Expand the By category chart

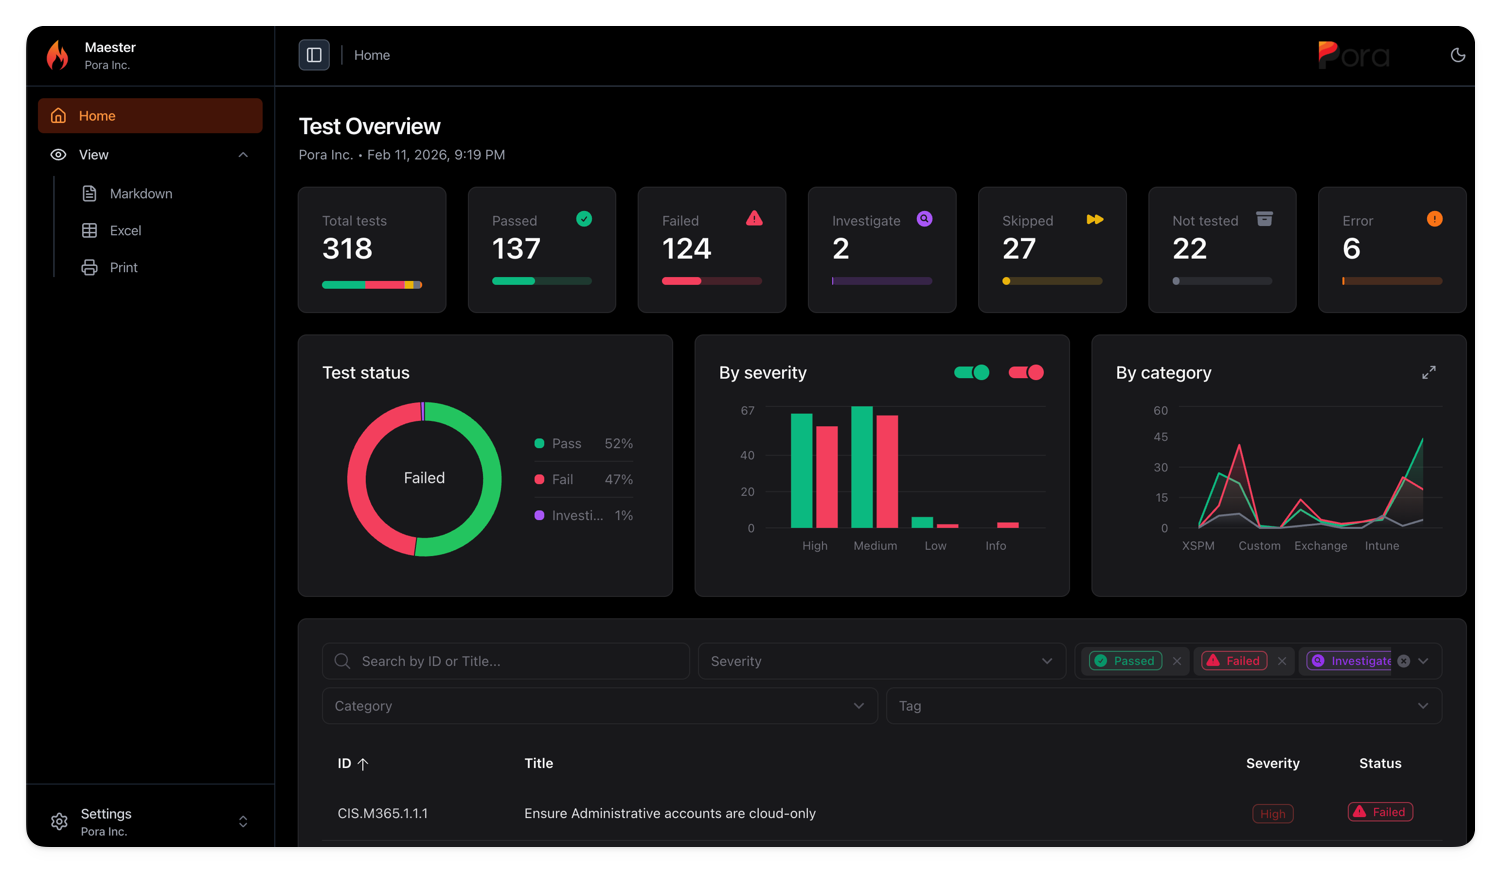1429,372
